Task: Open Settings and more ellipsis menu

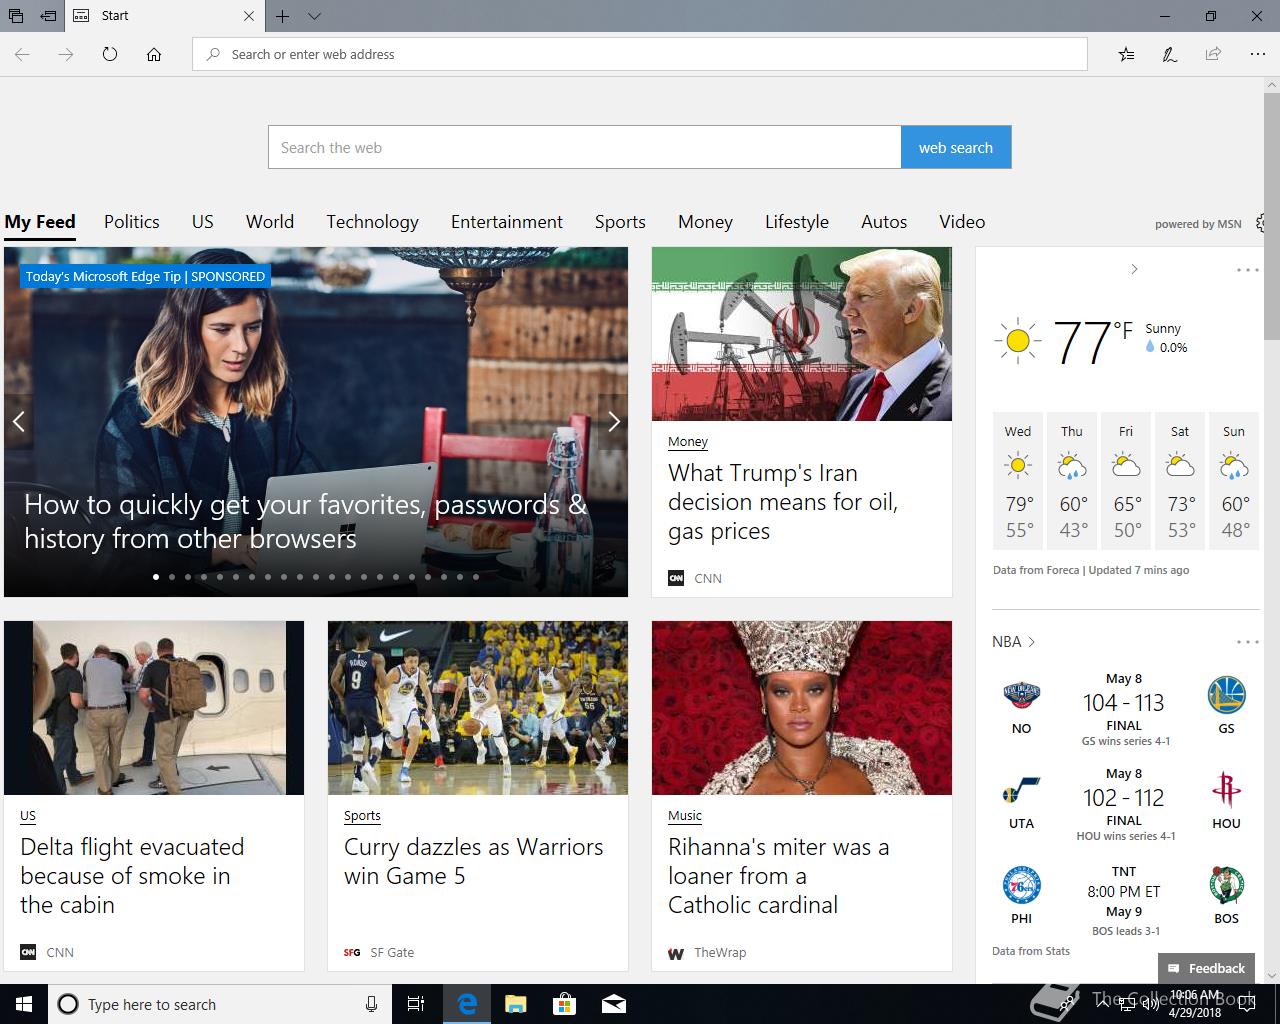Action: click(x=1257, y=54)
